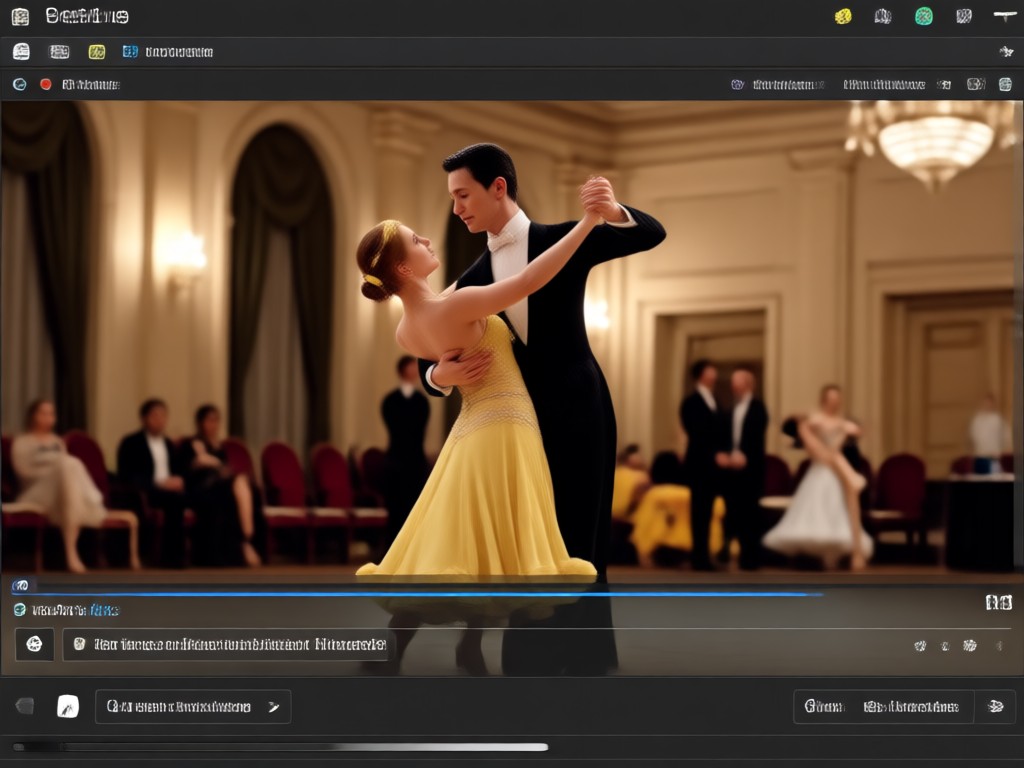Viewport: 1024px width, 768px height.
Task: Click the blue circular icon beside the red dot
Action: coord(20,84)
